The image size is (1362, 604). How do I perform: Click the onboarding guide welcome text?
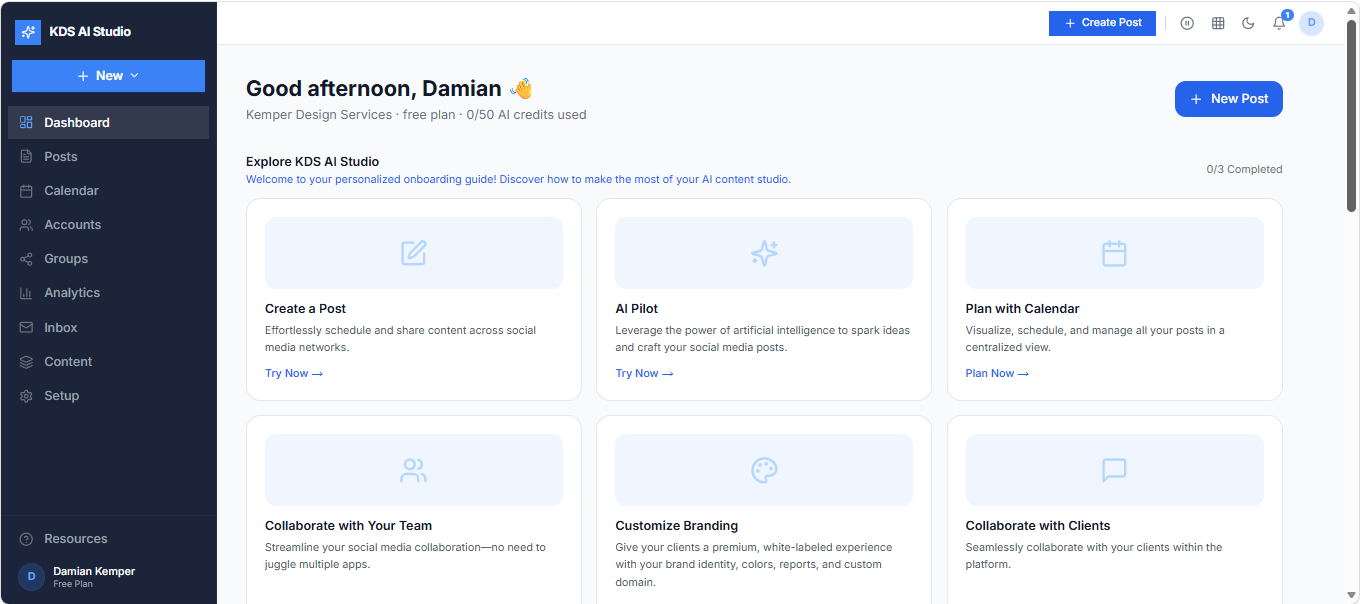point(518,180)
